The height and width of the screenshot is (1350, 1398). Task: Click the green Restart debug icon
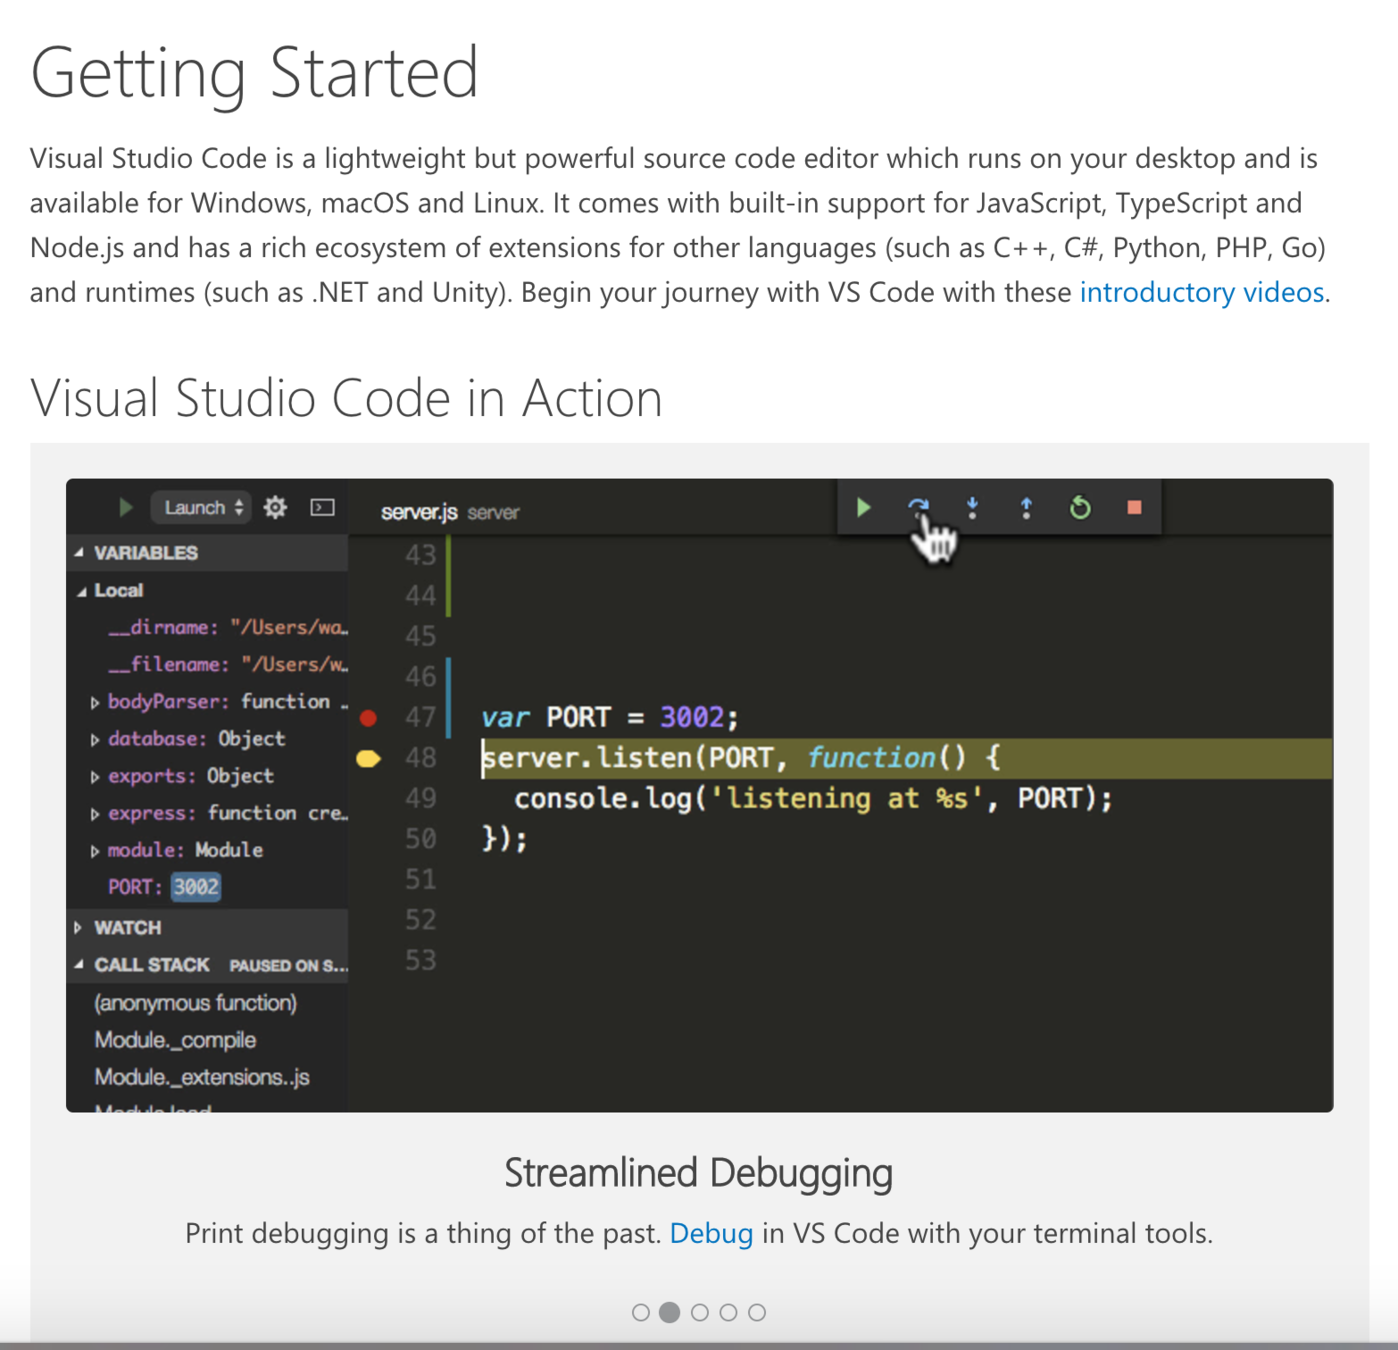pyautogui.click(x=1080, y=508)
